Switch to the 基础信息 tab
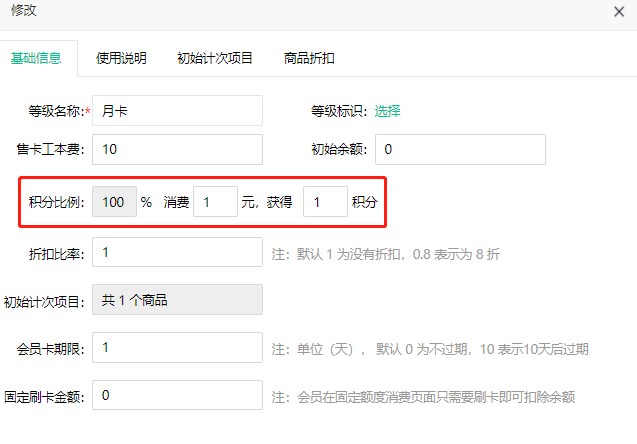Viewport: 637px width, 444px height. [36, 58]
